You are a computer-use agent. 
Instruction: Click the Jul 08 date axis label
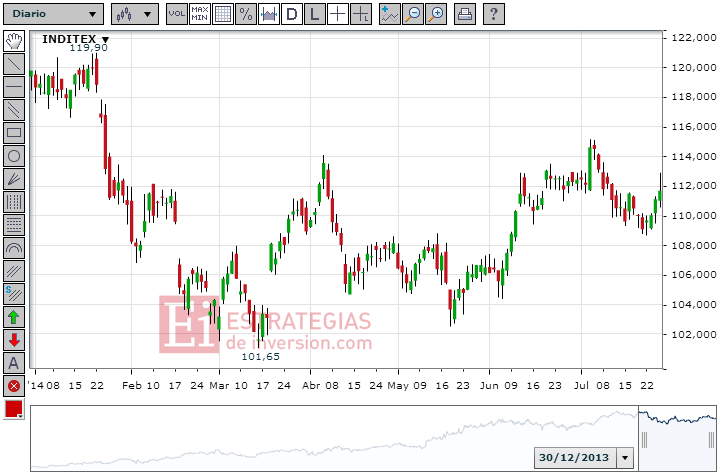point(592,386)
